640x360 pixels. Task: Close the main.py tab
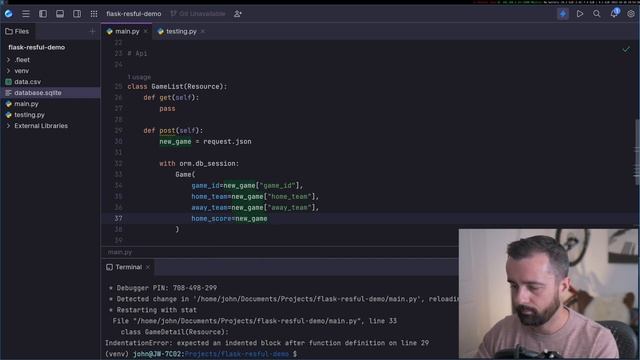point(146,31)
